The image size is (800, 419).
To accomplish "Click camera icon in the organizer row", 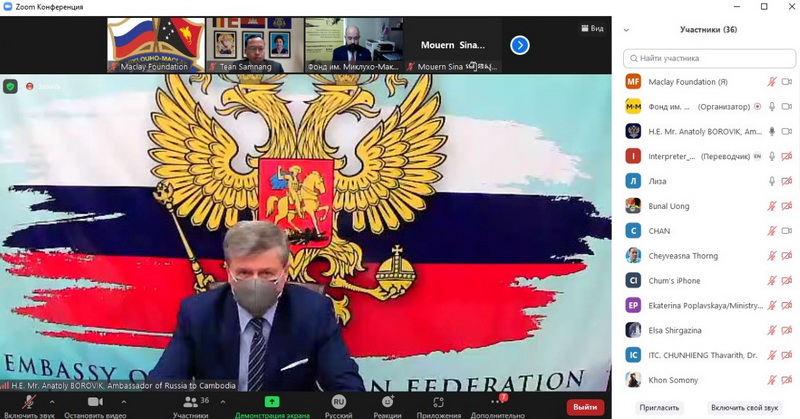I will 787,107.
